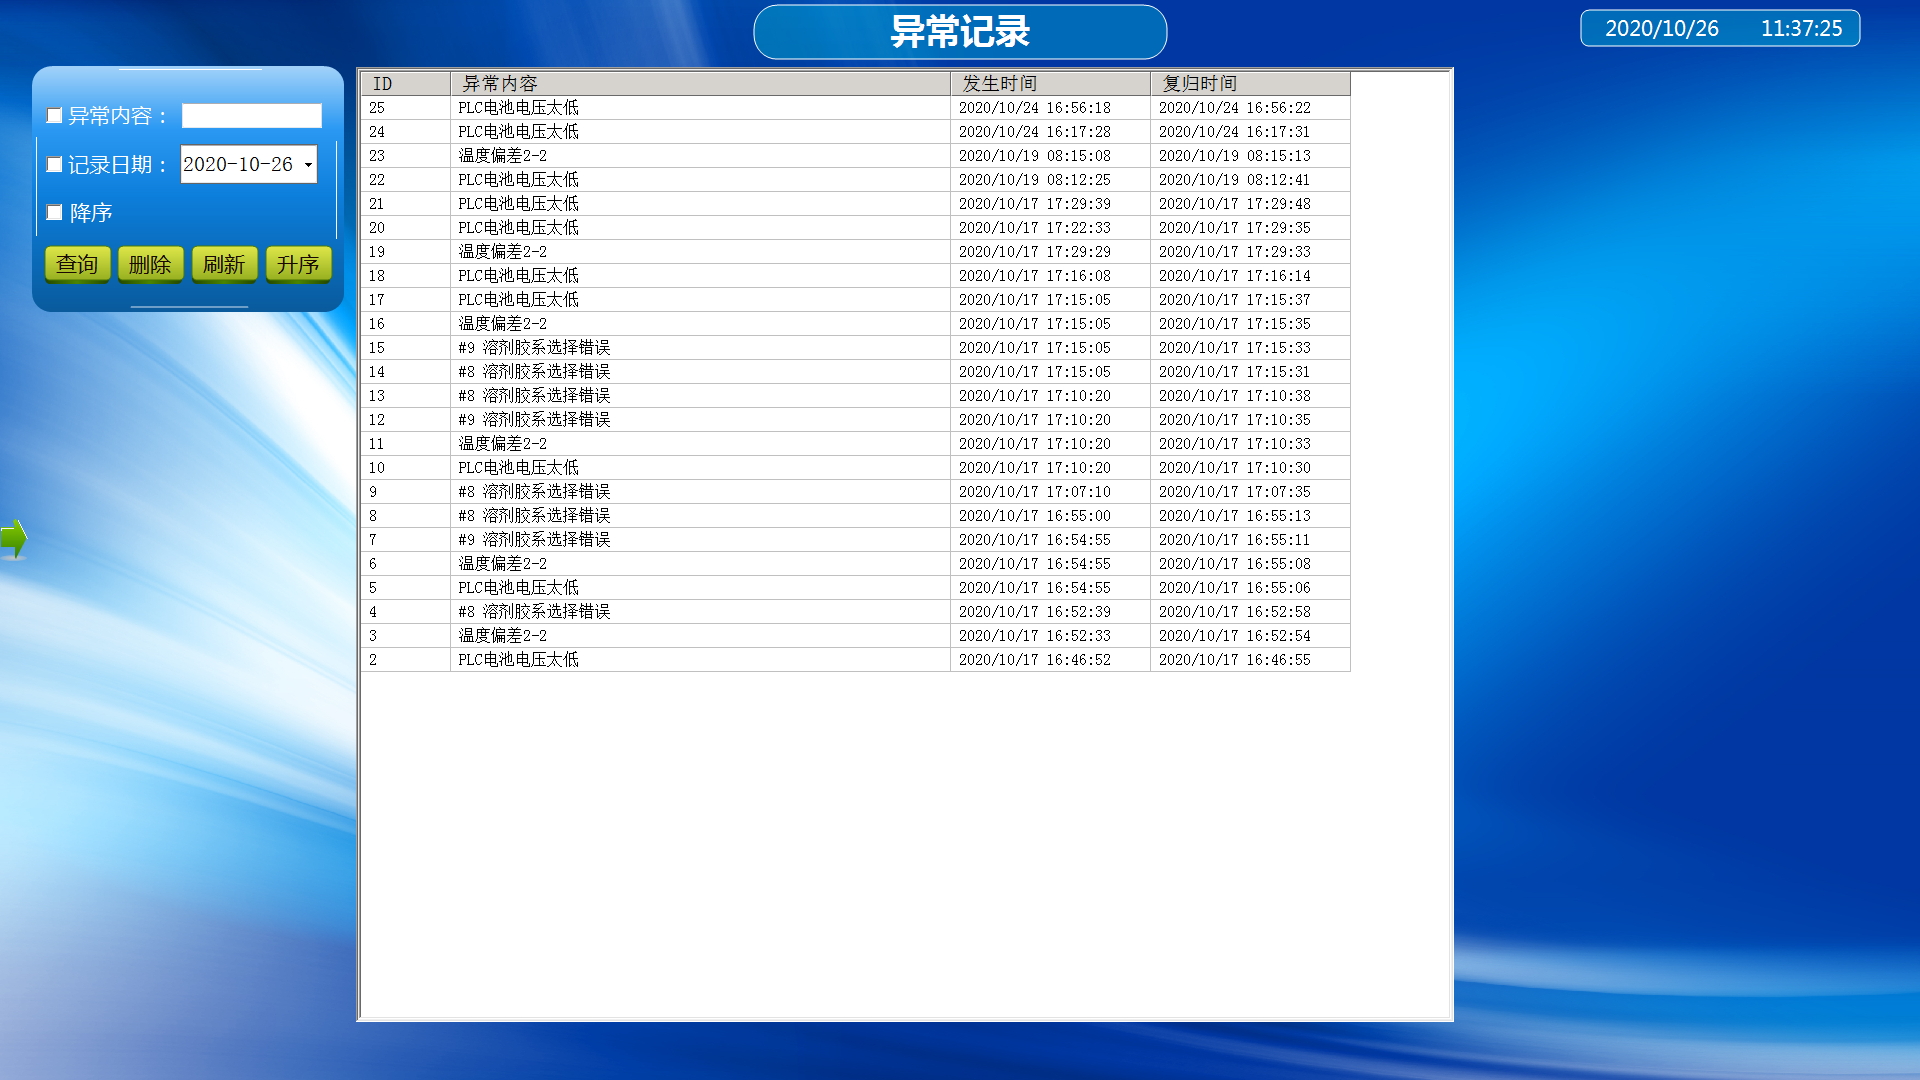
Task: Click the 发生时间 column header
Action: coord(1050,84)
